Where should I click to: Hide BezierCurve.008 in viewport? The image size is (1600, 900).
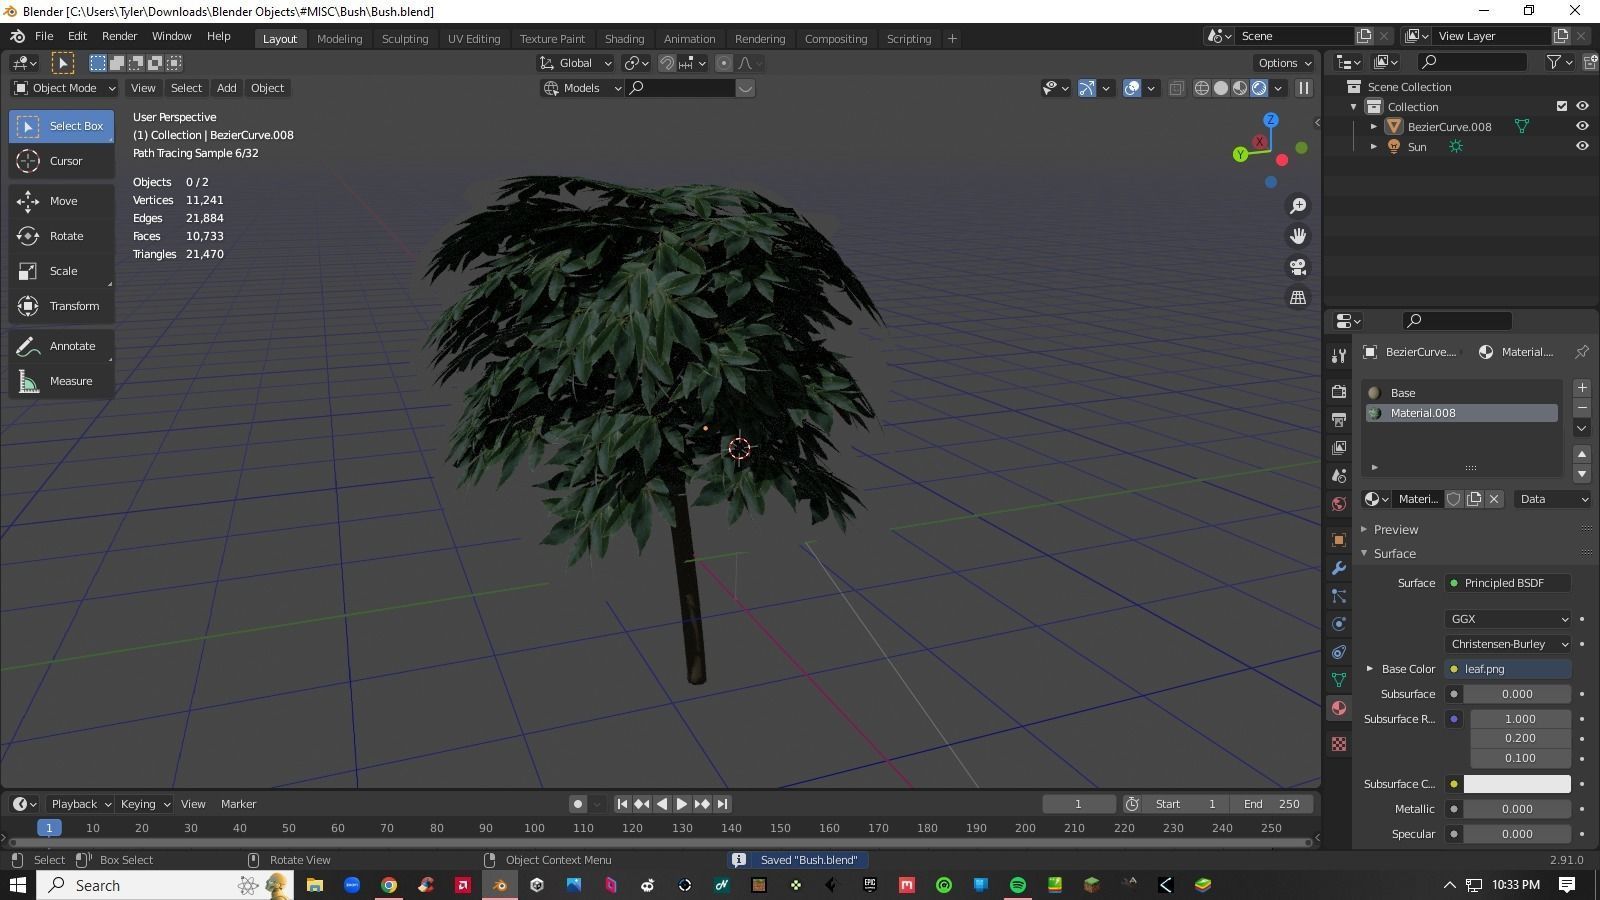pyautogui.click(x=1582, y=126)
